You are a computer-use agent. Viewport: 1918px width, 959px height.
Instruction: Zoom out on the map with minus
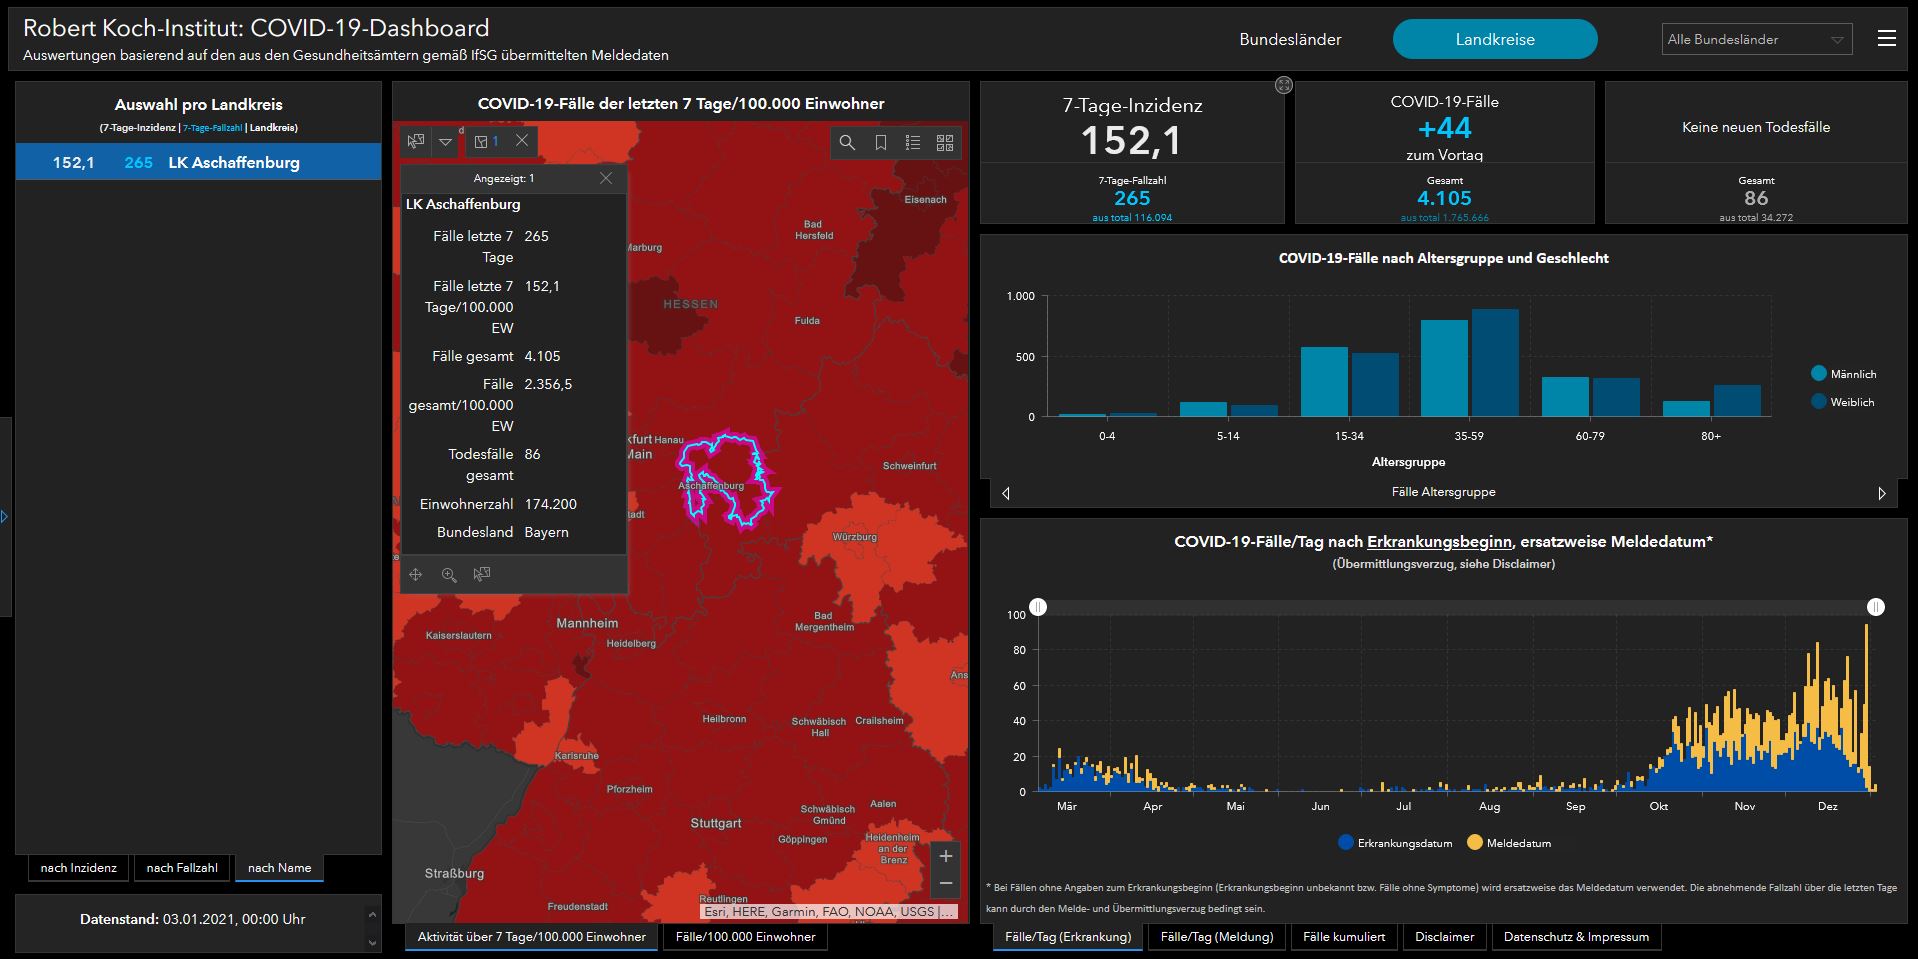pos(946,883)
